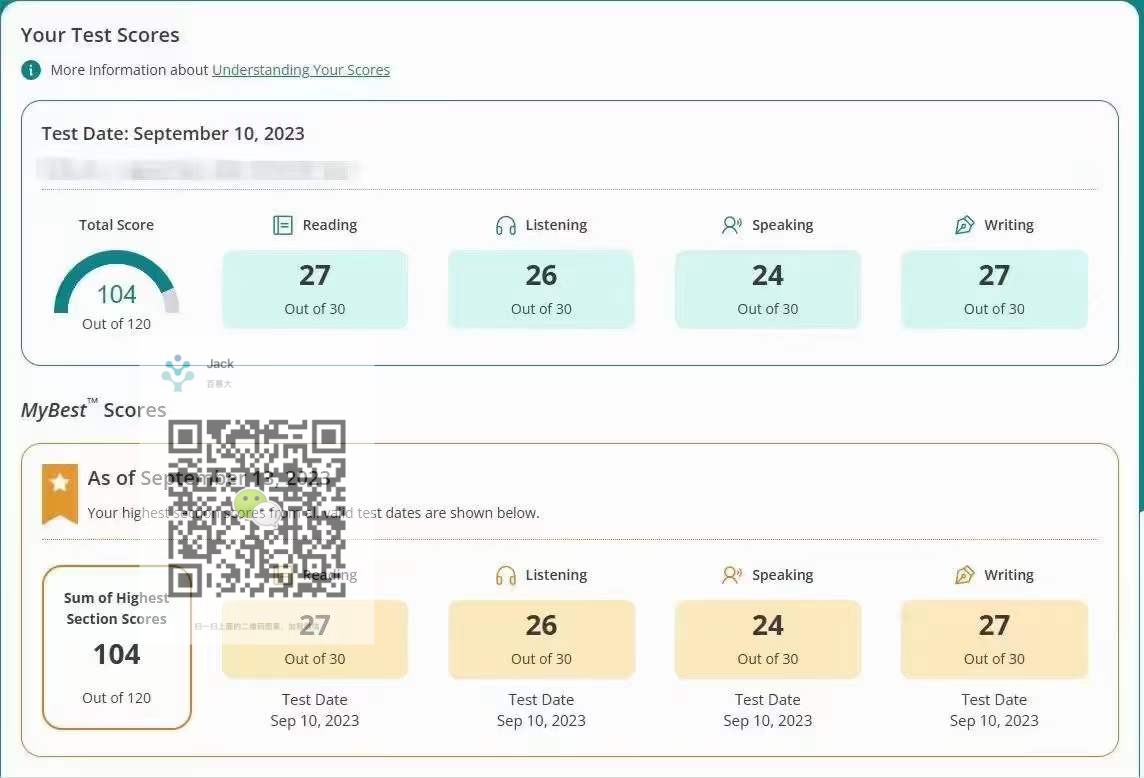The height and width of the screenshot is (778, 1144).
Task: Click the Writing pen icon in Test Scores
Action: coord(965,225)
